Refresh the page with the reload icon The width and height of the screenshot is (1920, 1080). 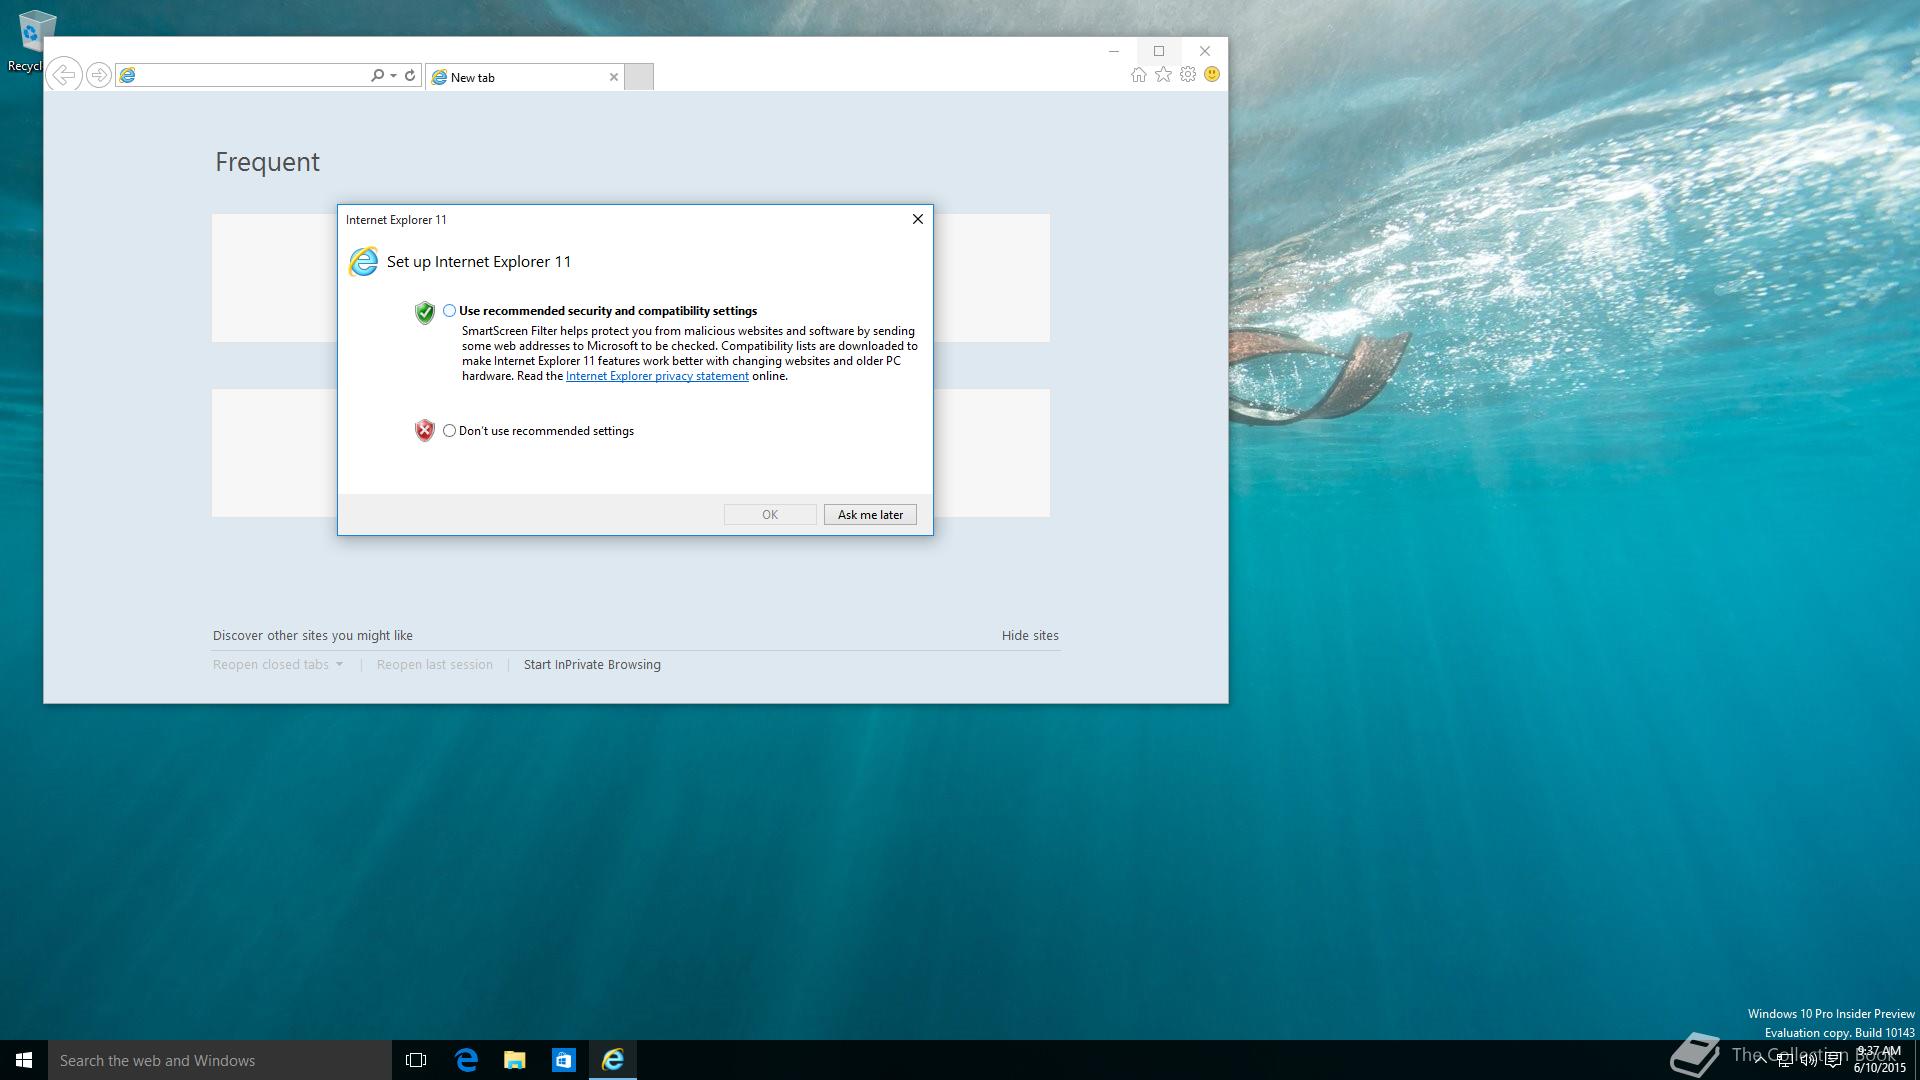410,75
